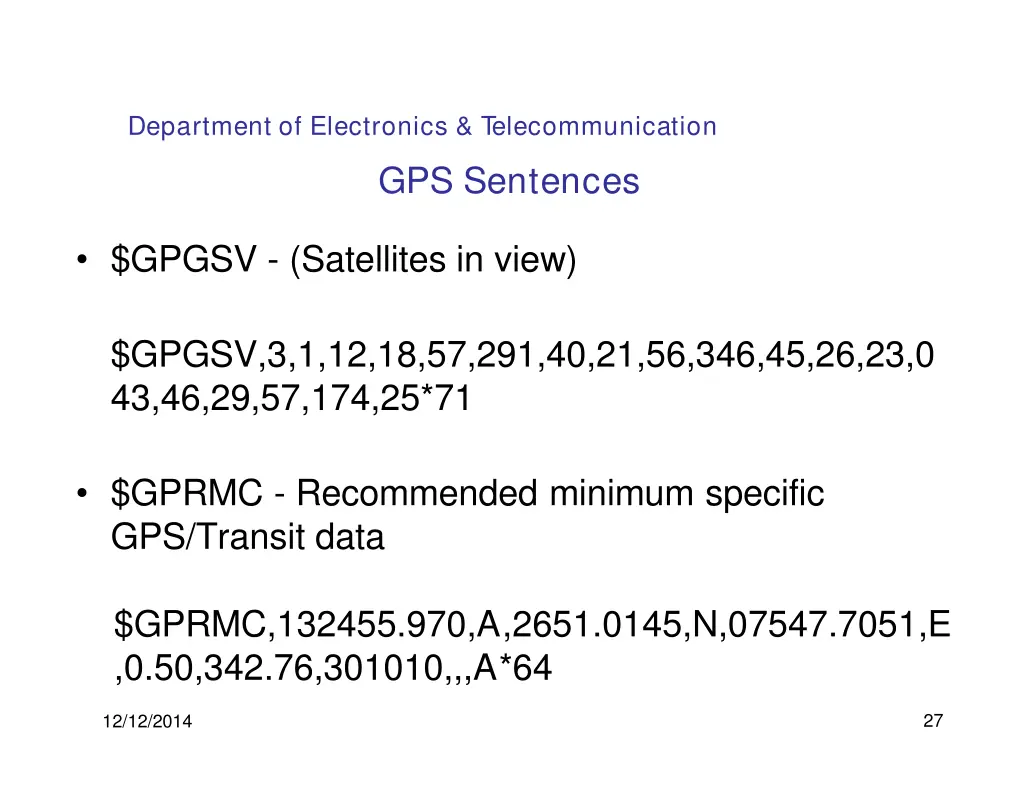Click the word Telecommunication in header
This screenshot has height=791, width=1024.
599,126
